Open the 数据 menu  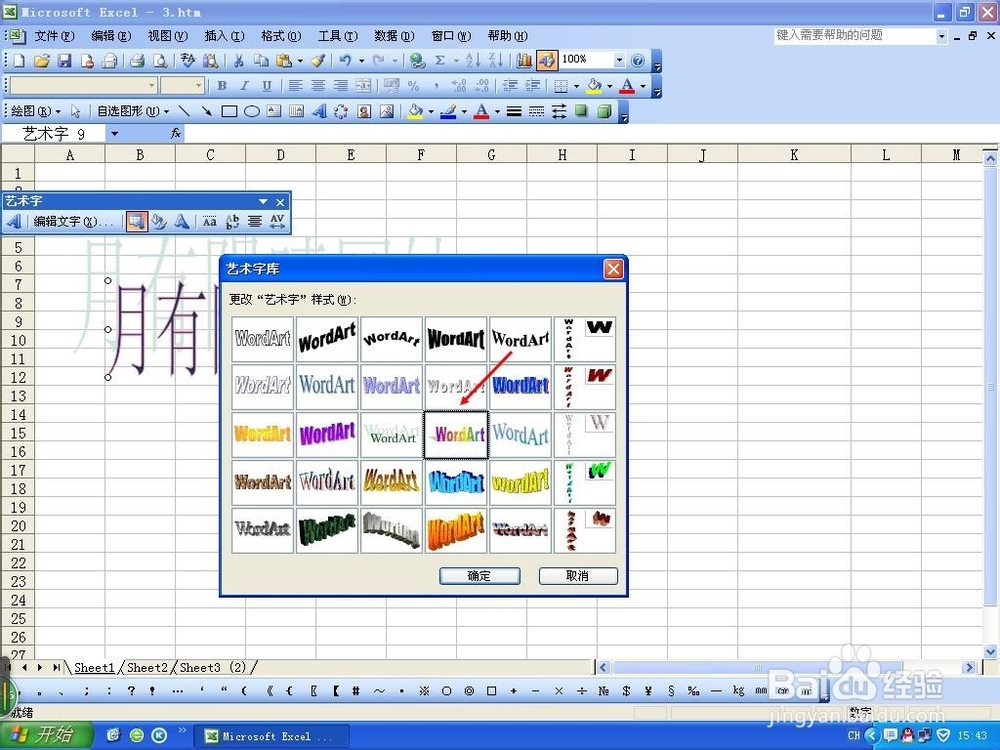(394, 36)
